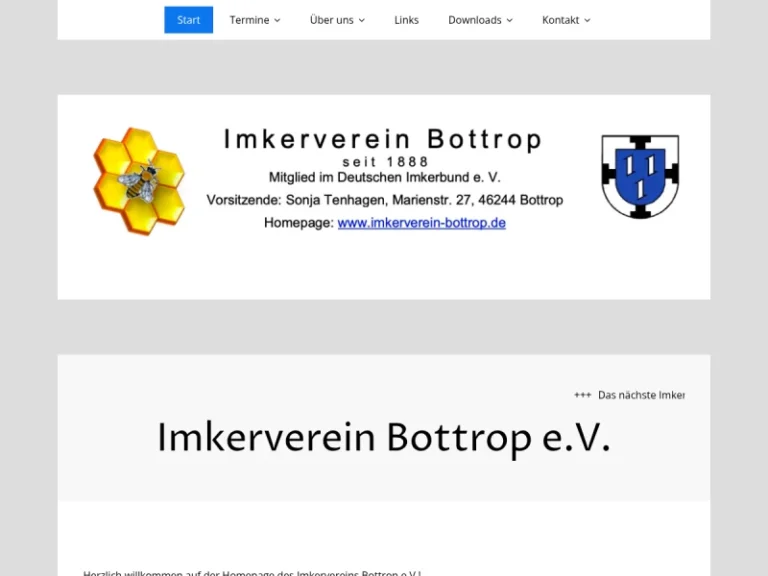Expand the Downloads chevron arrow

(x=509, y=21)
